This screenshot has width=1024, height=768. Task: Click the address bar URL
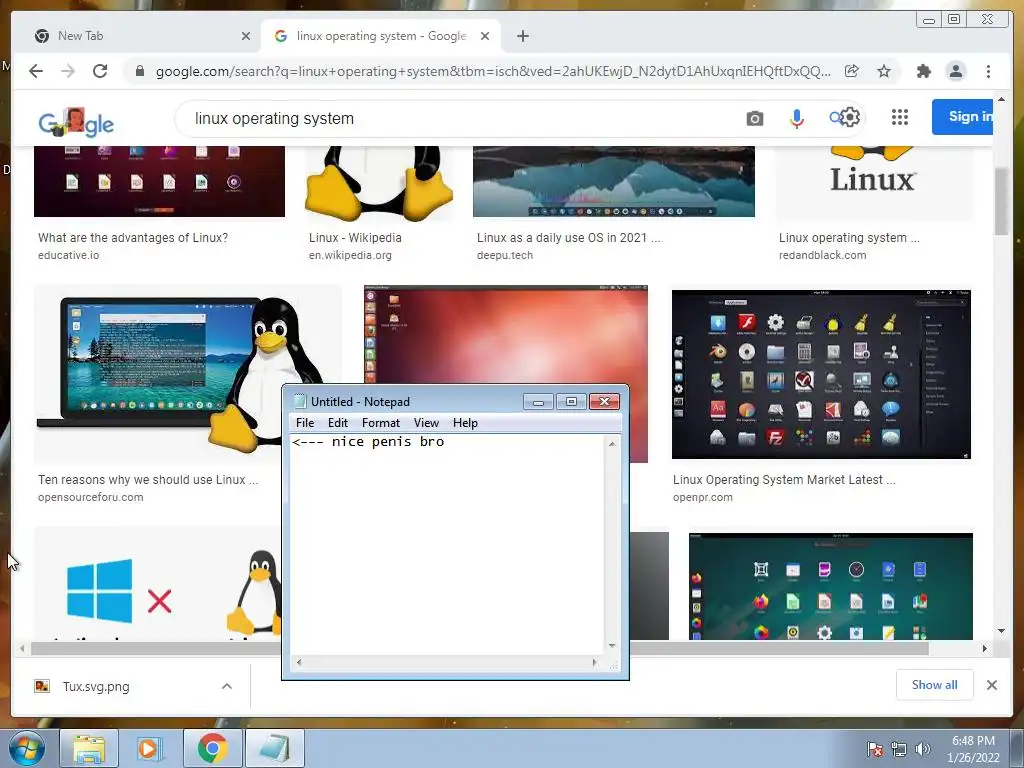point(493,71)
